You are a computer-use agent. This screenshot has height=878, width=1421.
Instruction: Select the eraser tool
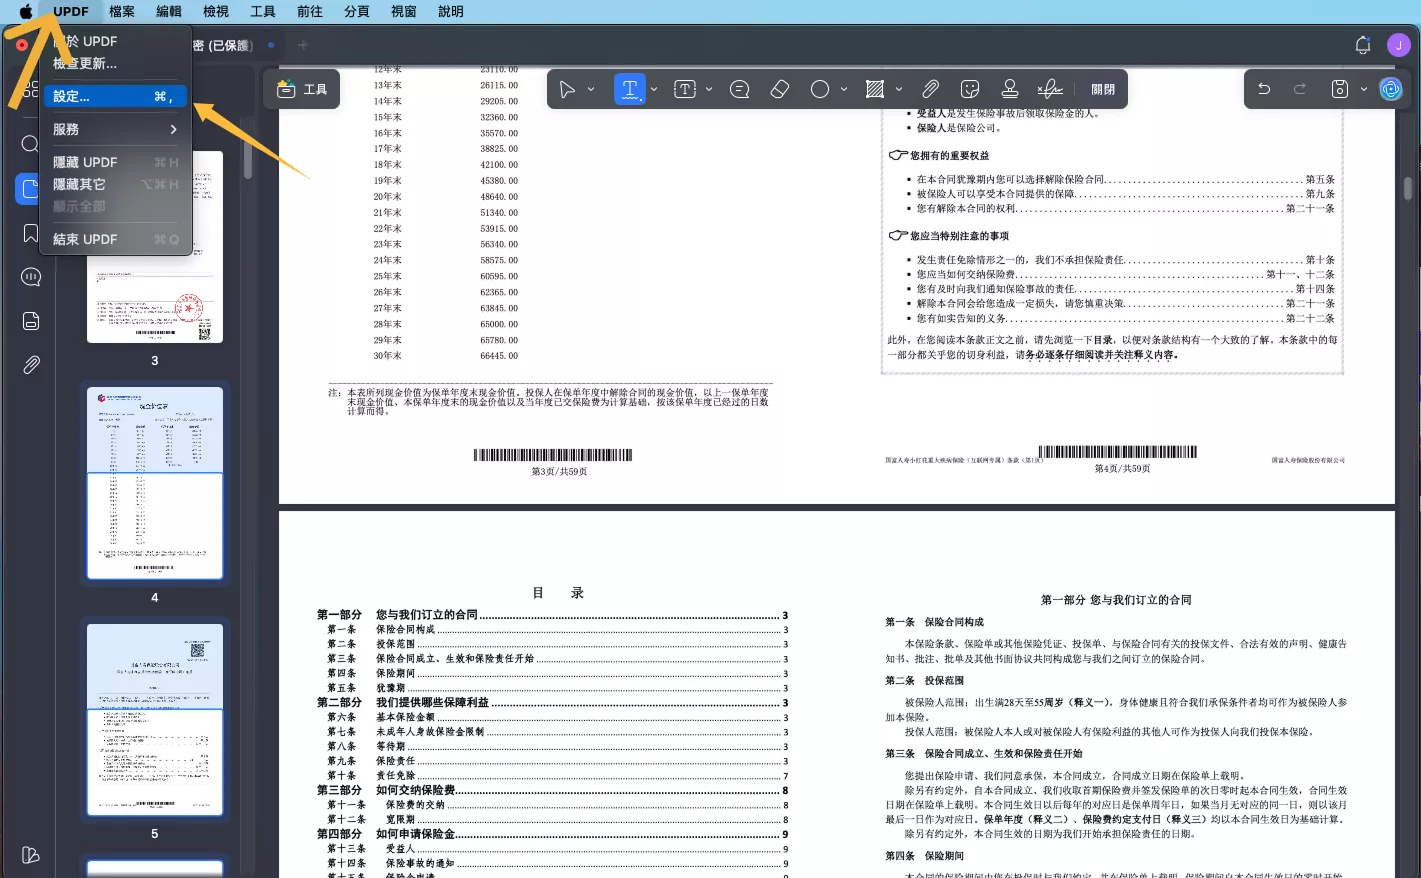(780, 89)
